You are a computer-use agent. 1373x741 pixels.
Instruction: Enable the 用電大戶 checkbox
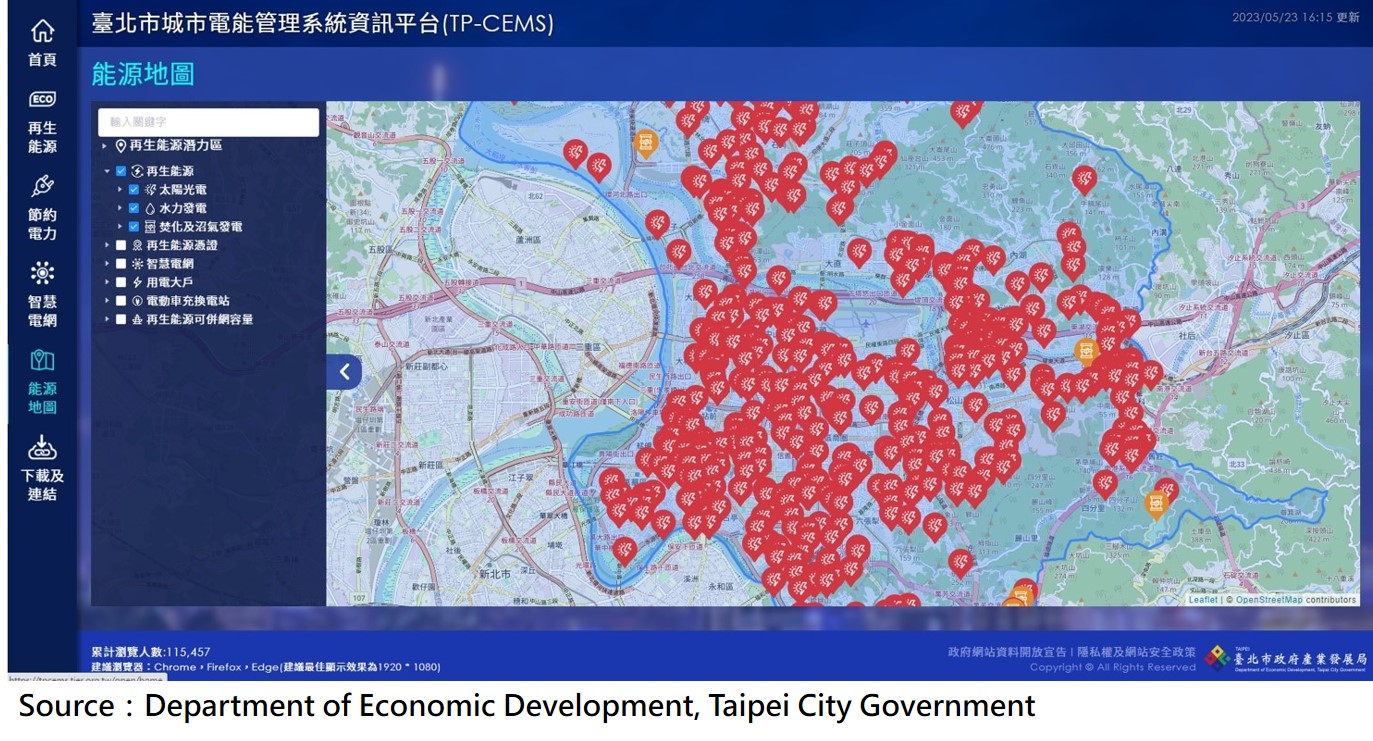(121, 283)
